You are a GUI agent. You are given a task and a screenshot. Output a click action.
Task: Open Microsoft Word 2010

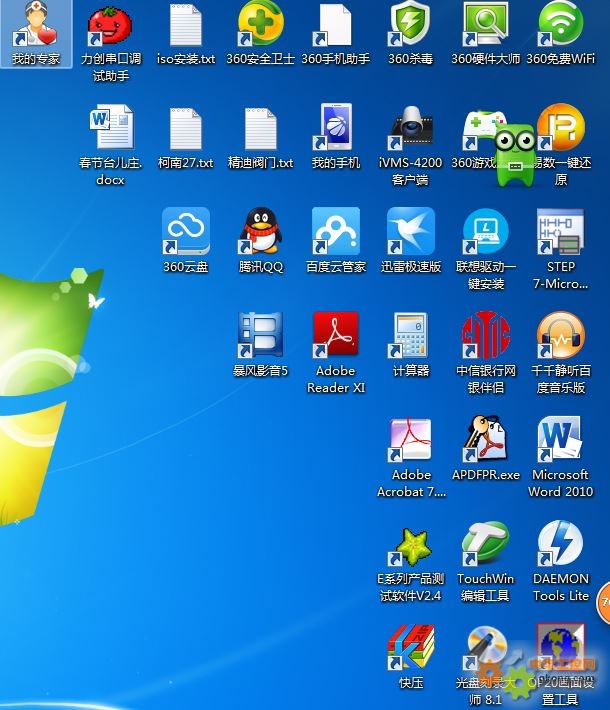pos(560,438)
